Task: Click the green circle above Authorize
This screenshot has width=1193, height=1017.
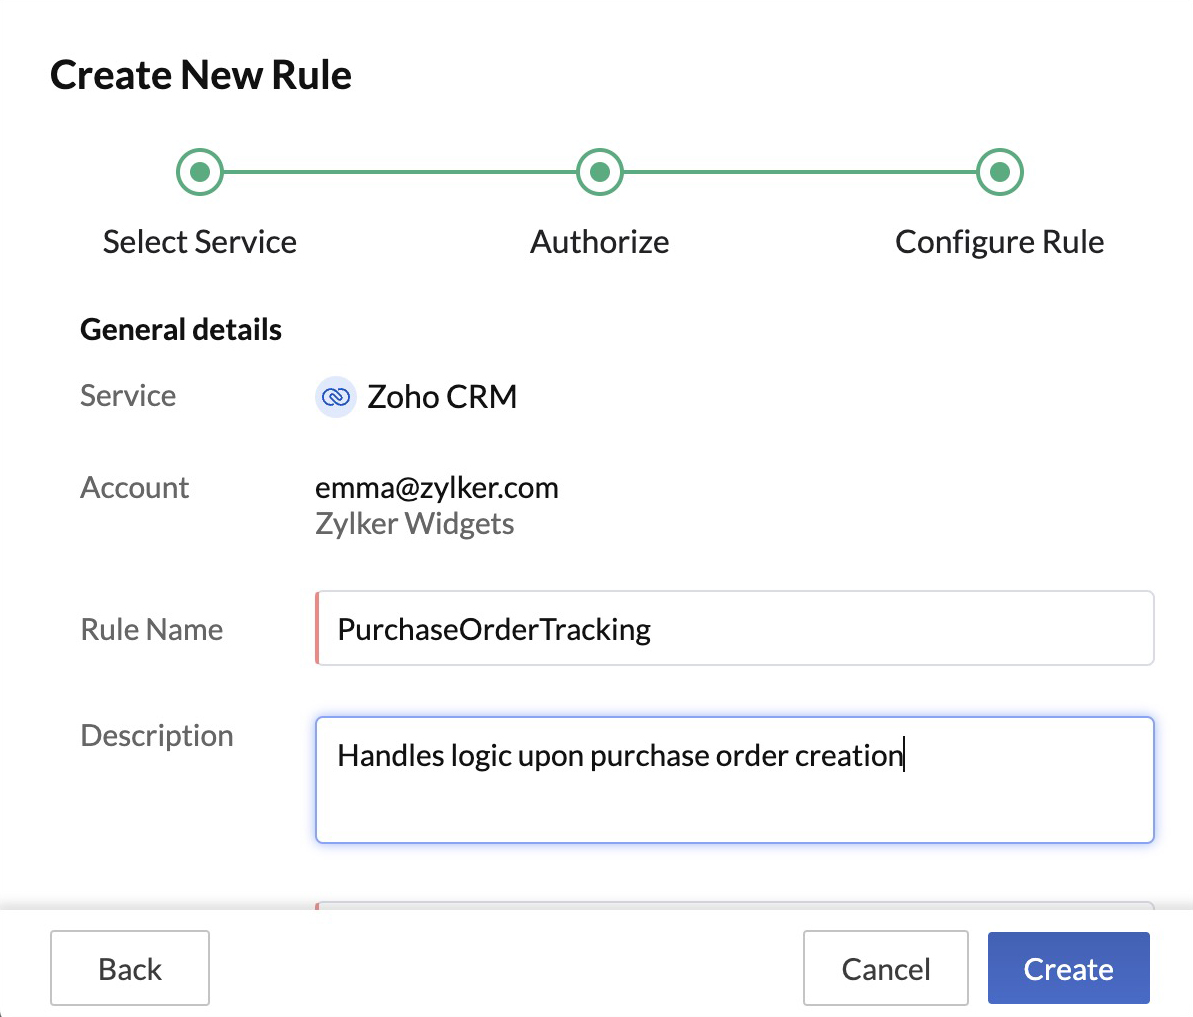Action: [599, 171]
